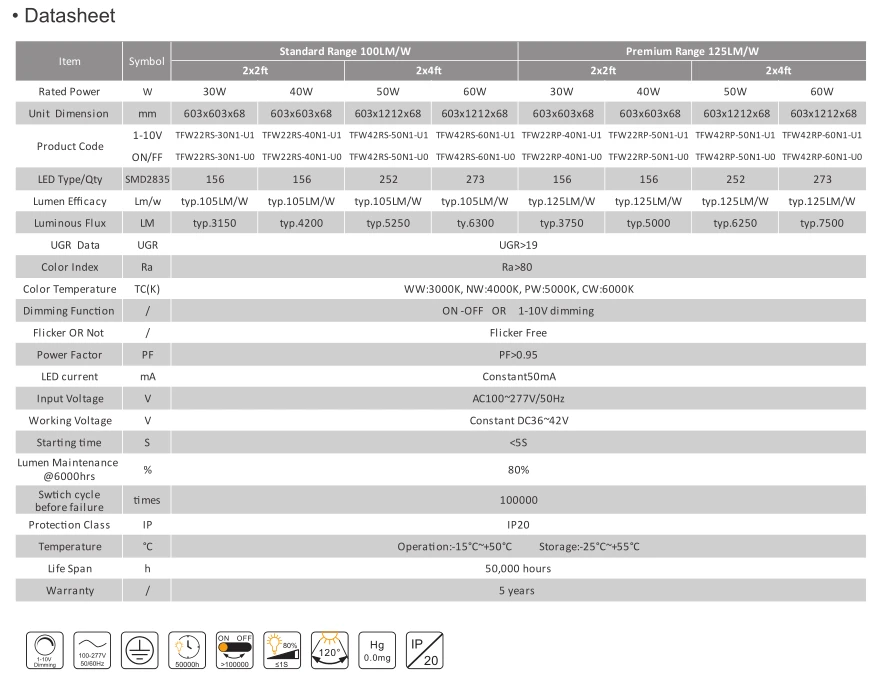Select the Premium Range 125LM/W header
This screenshot has height=680, width=871.
click(x=692, y=51)
